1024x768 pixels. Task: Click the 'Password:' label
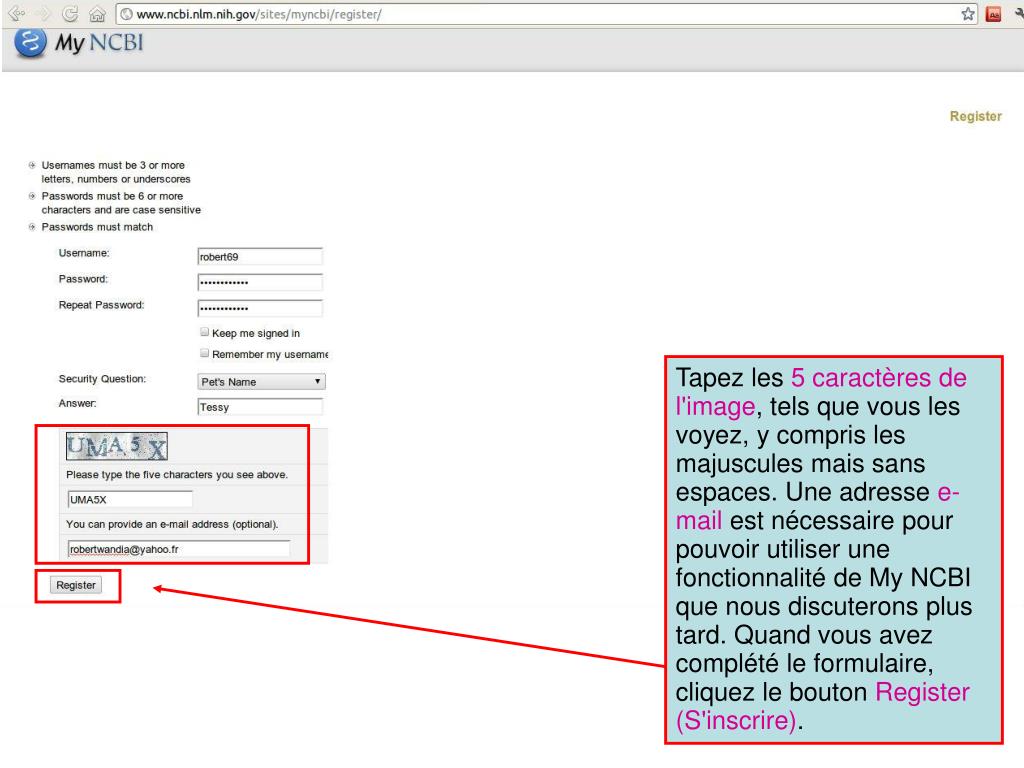[x=83, y=279]
